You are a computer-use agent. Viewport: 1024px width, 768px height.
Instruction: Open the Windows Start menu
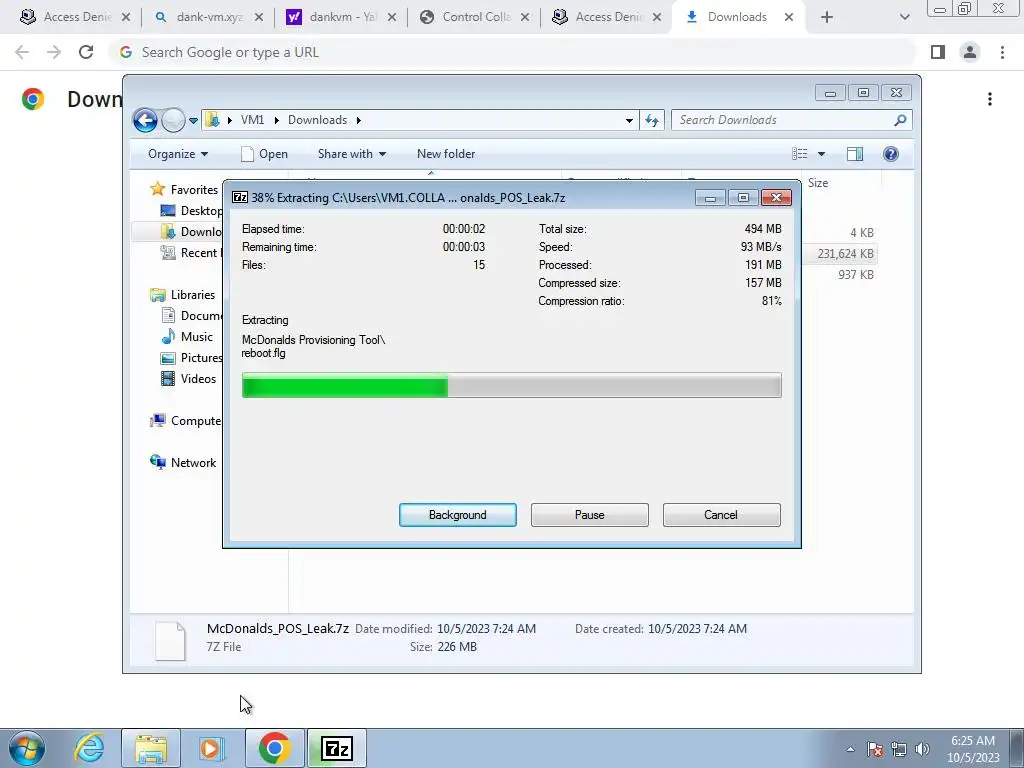[26, 748]
